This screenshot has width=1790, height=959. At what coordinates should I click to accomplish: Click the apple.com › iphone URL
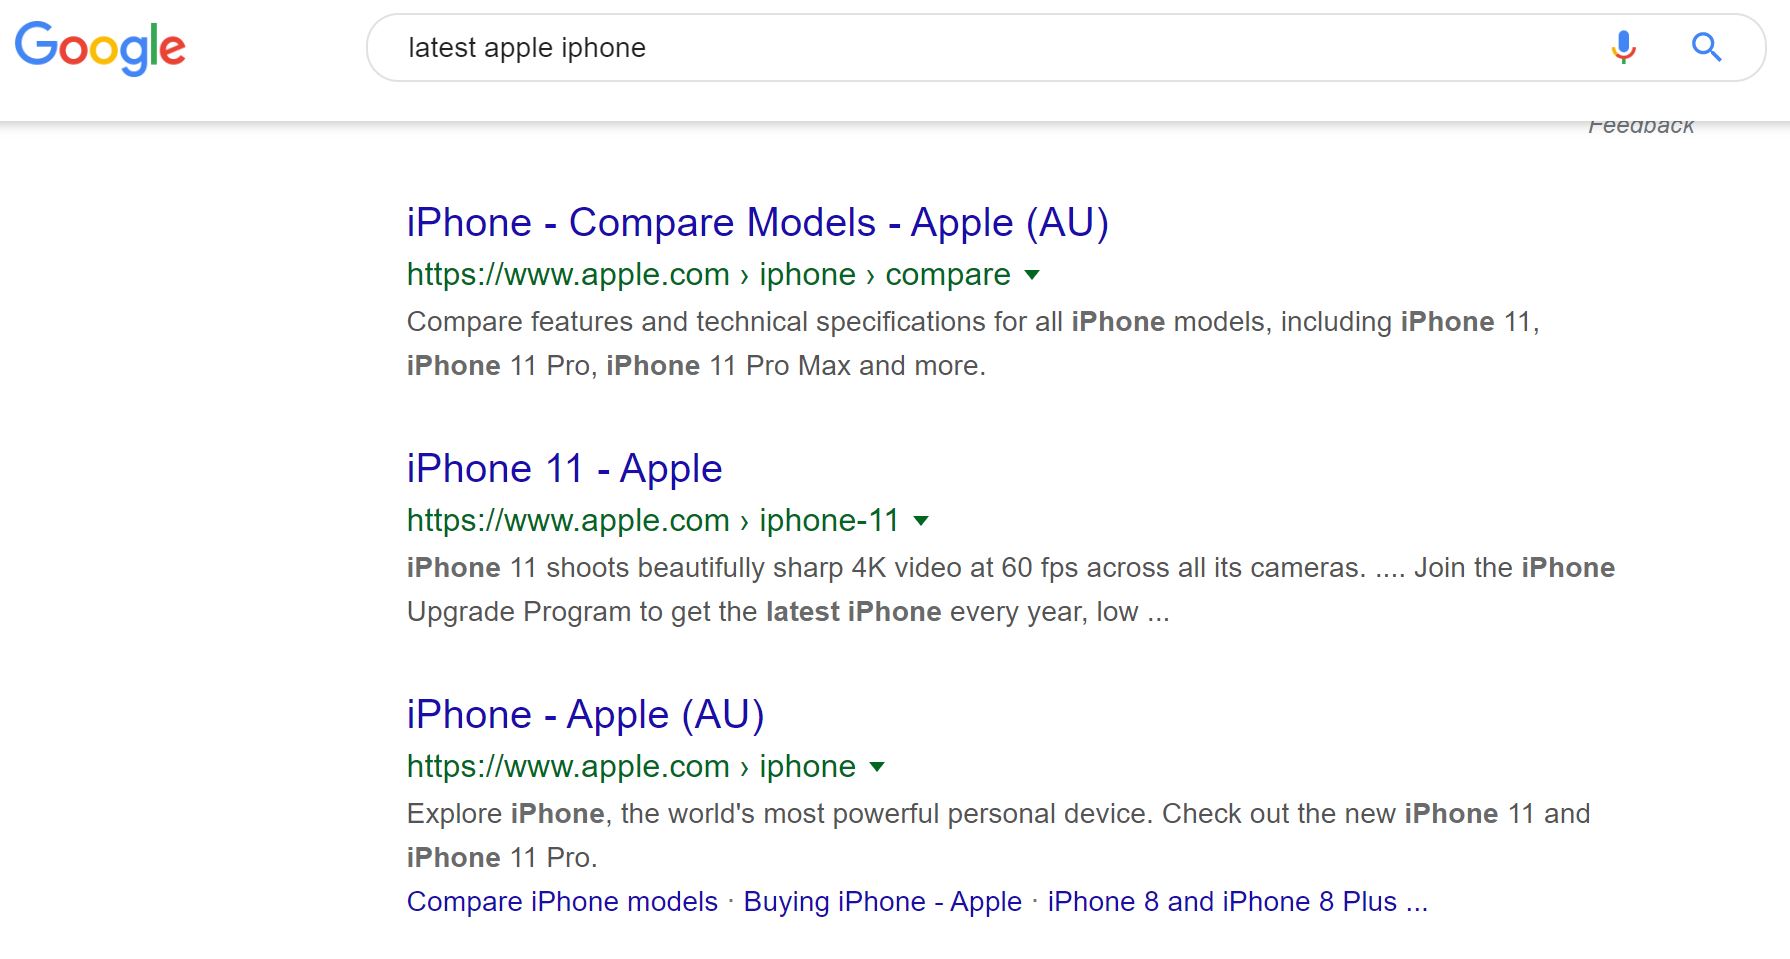(x=631, y=766)
